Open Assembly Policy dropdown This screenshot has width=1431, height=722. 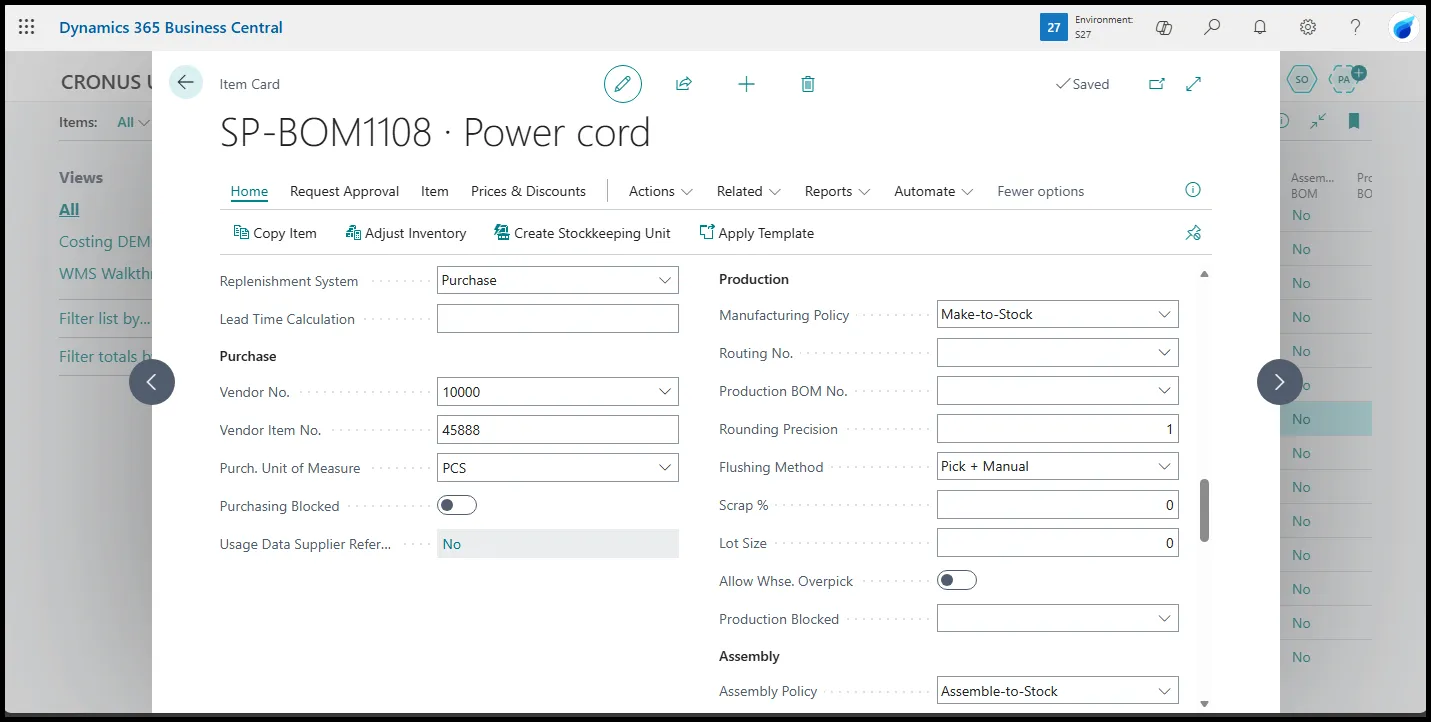[x=1164, y=691]
